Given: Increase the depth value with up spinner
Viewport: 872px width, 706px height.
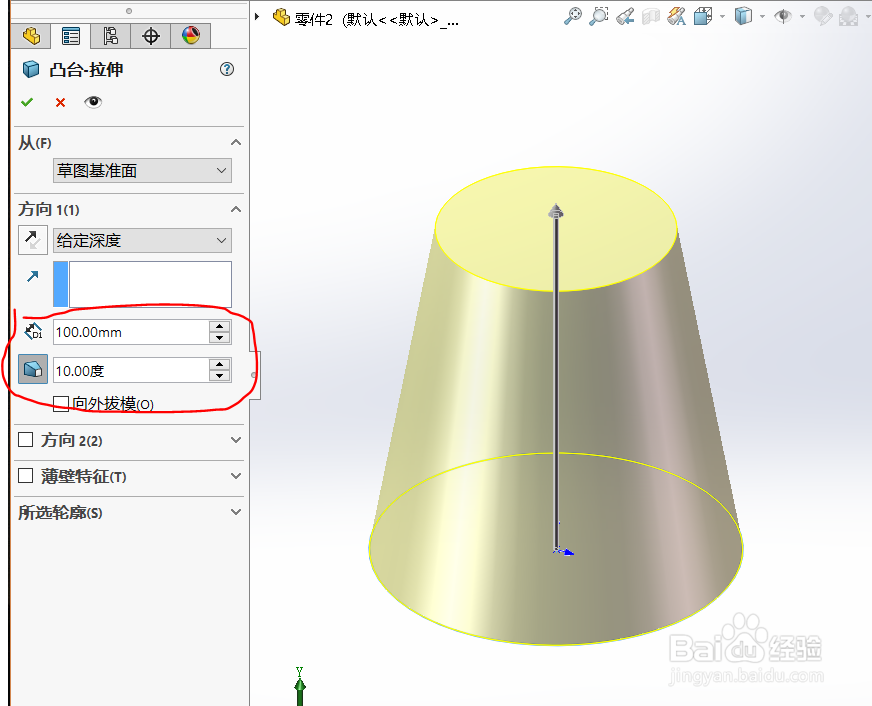Looking at the screenshot, I should coord(220,326).
